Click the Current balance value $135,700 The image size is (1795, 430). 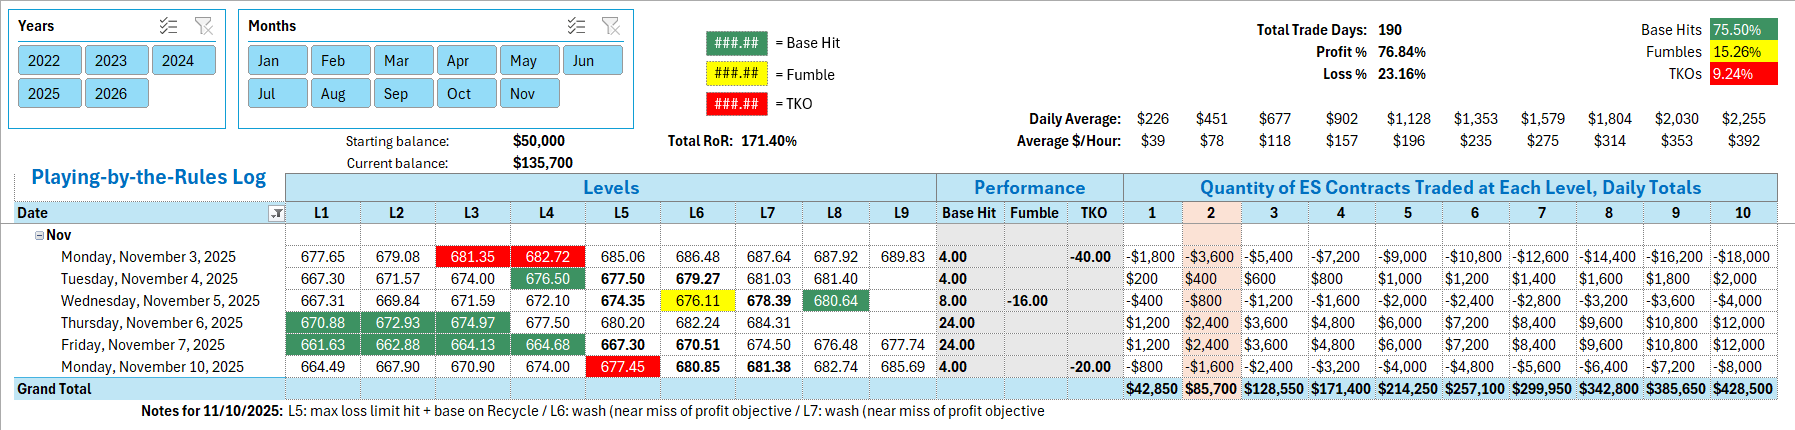(542, 163)
